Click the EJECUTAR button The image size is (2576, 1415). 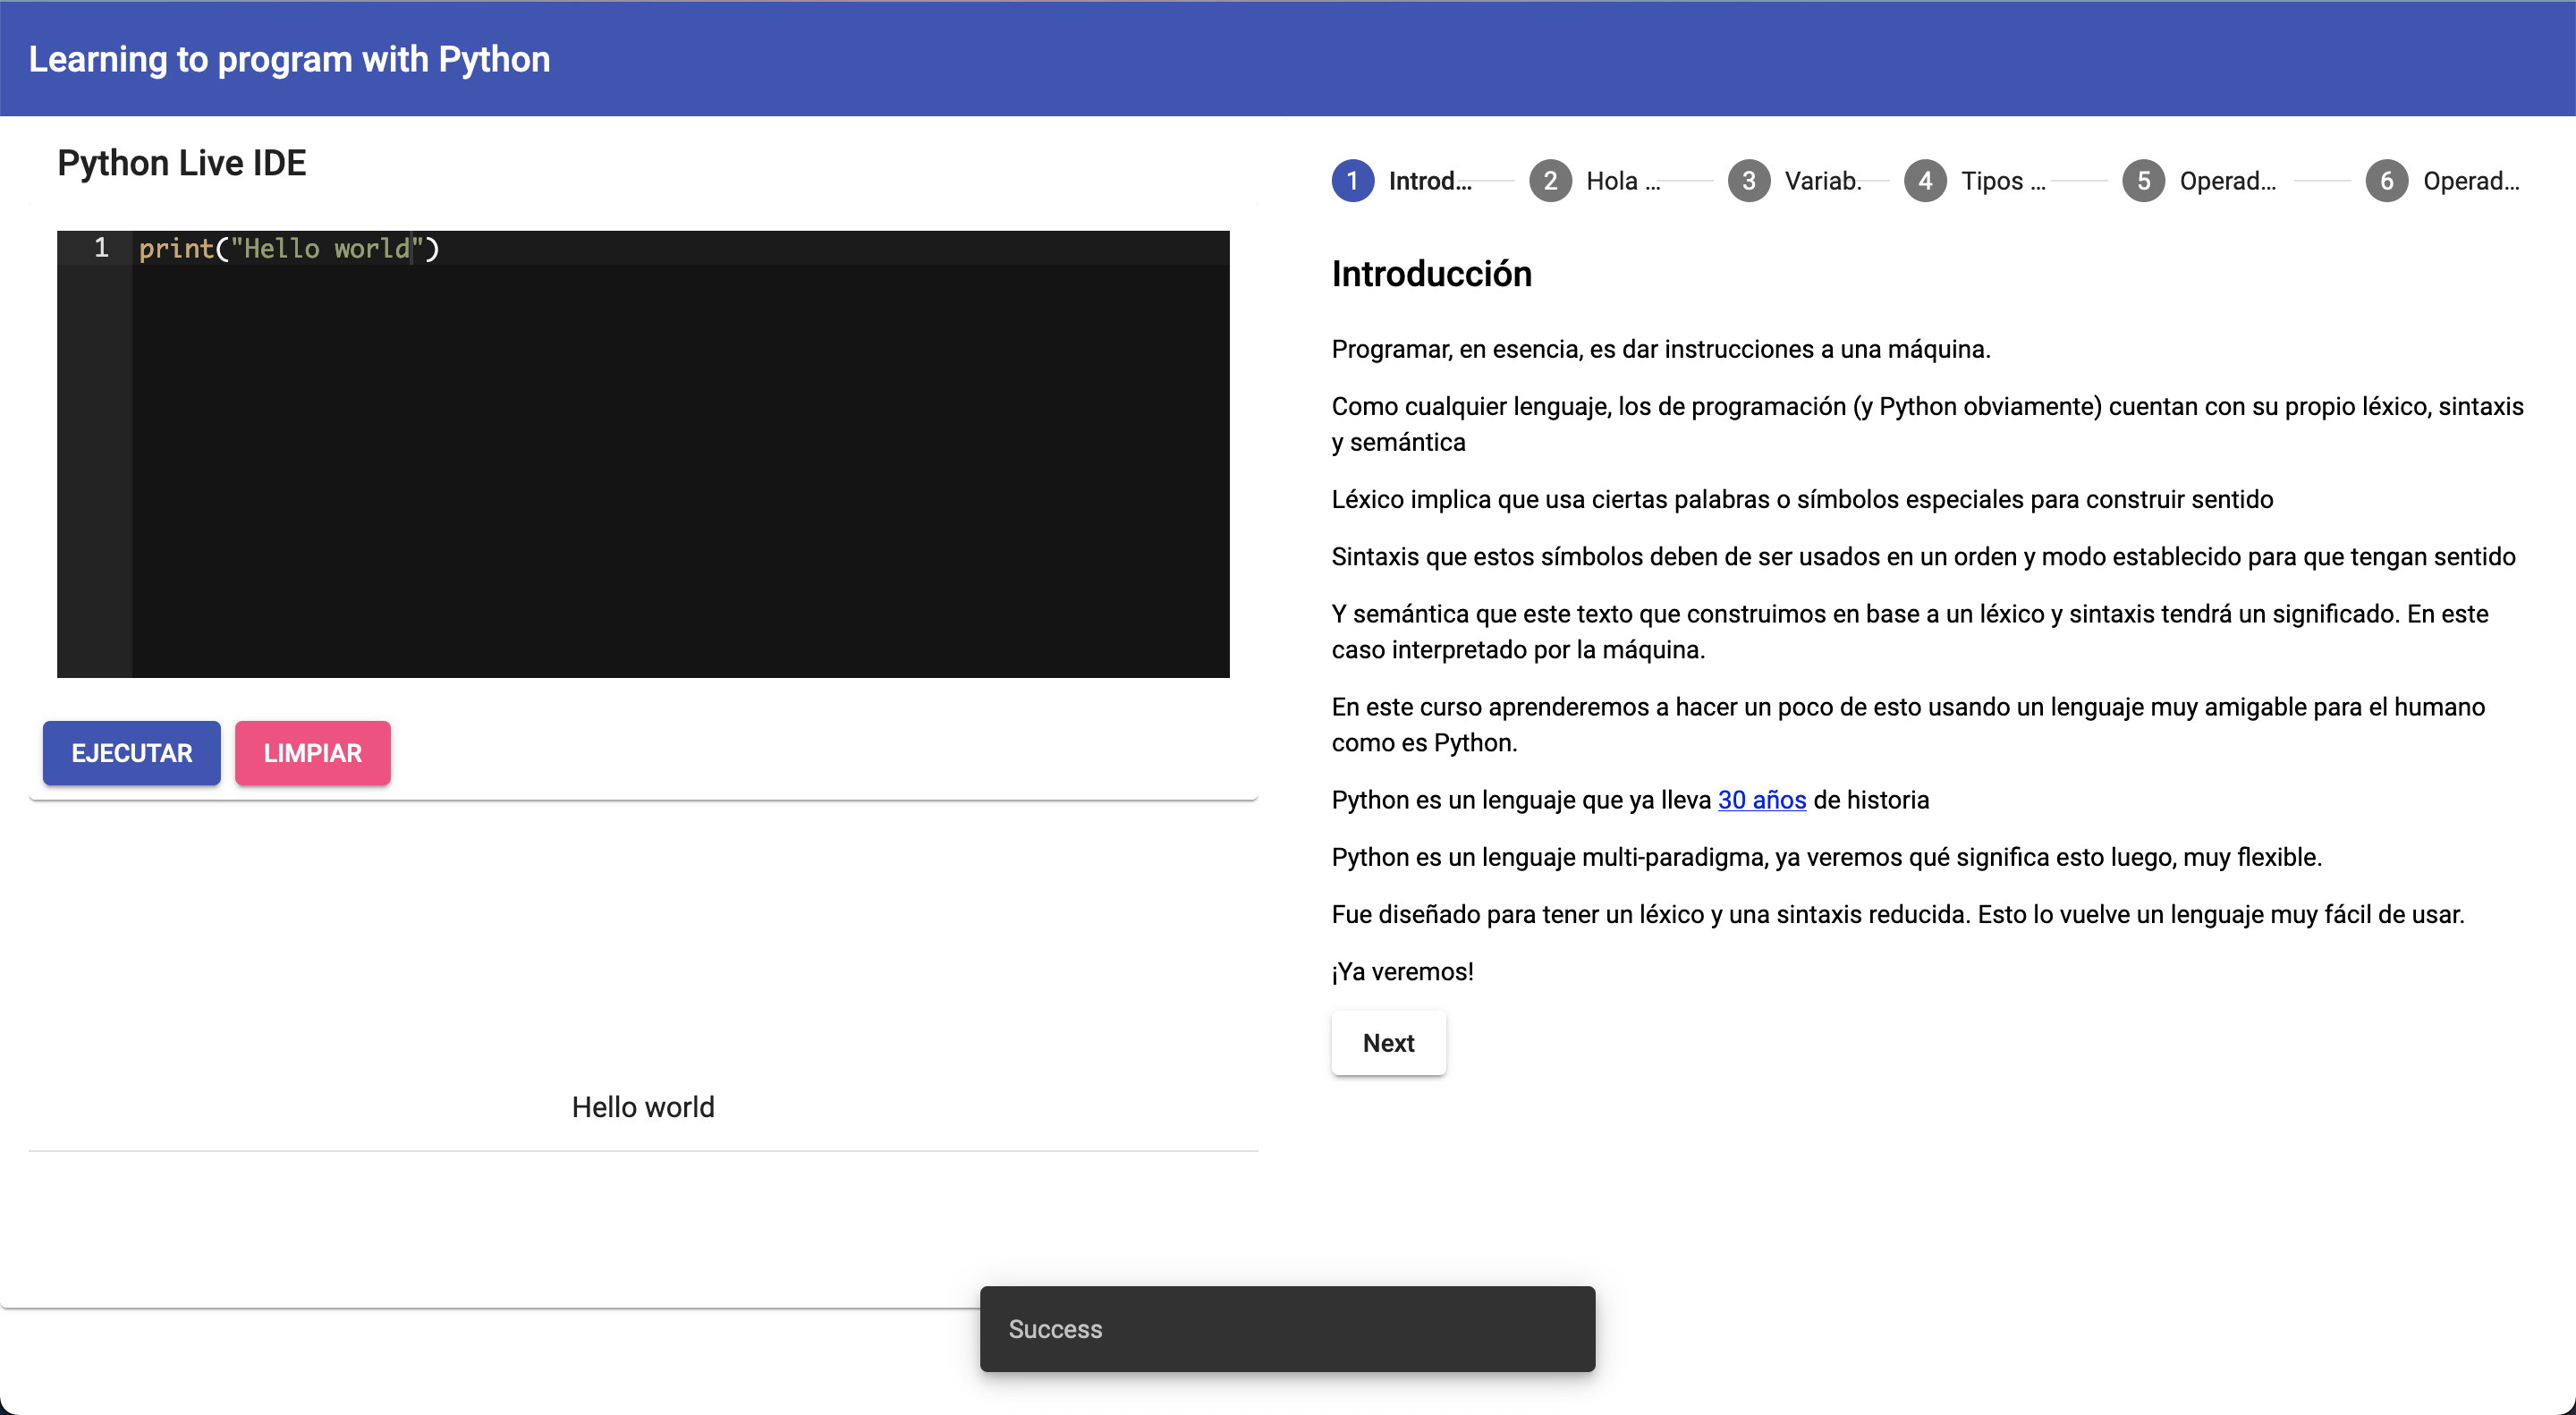coord(131,753)
